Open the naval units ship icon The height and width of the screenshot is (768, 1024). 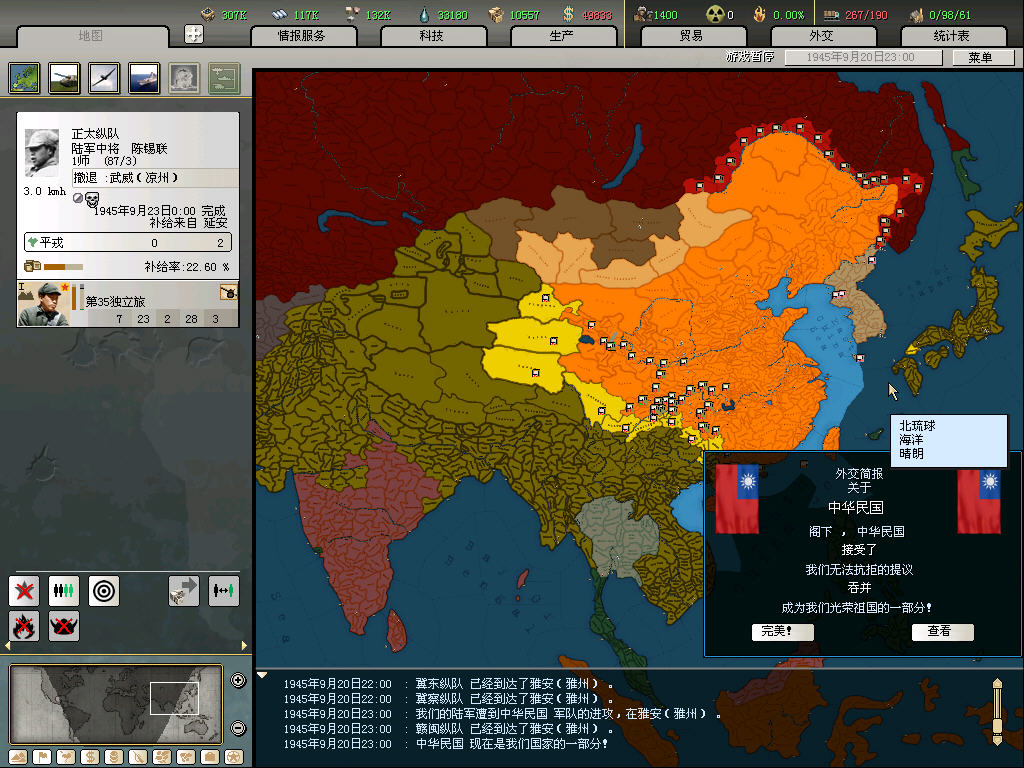(x=145, y=77)
